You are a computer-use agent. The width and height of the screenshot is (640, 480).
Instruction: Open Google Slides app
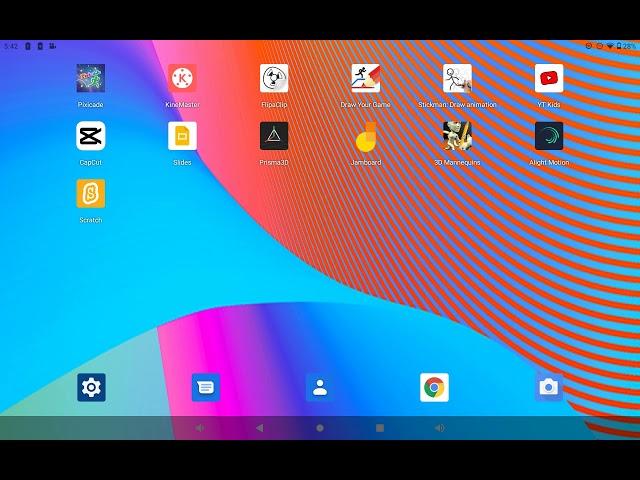click(182, 136)
